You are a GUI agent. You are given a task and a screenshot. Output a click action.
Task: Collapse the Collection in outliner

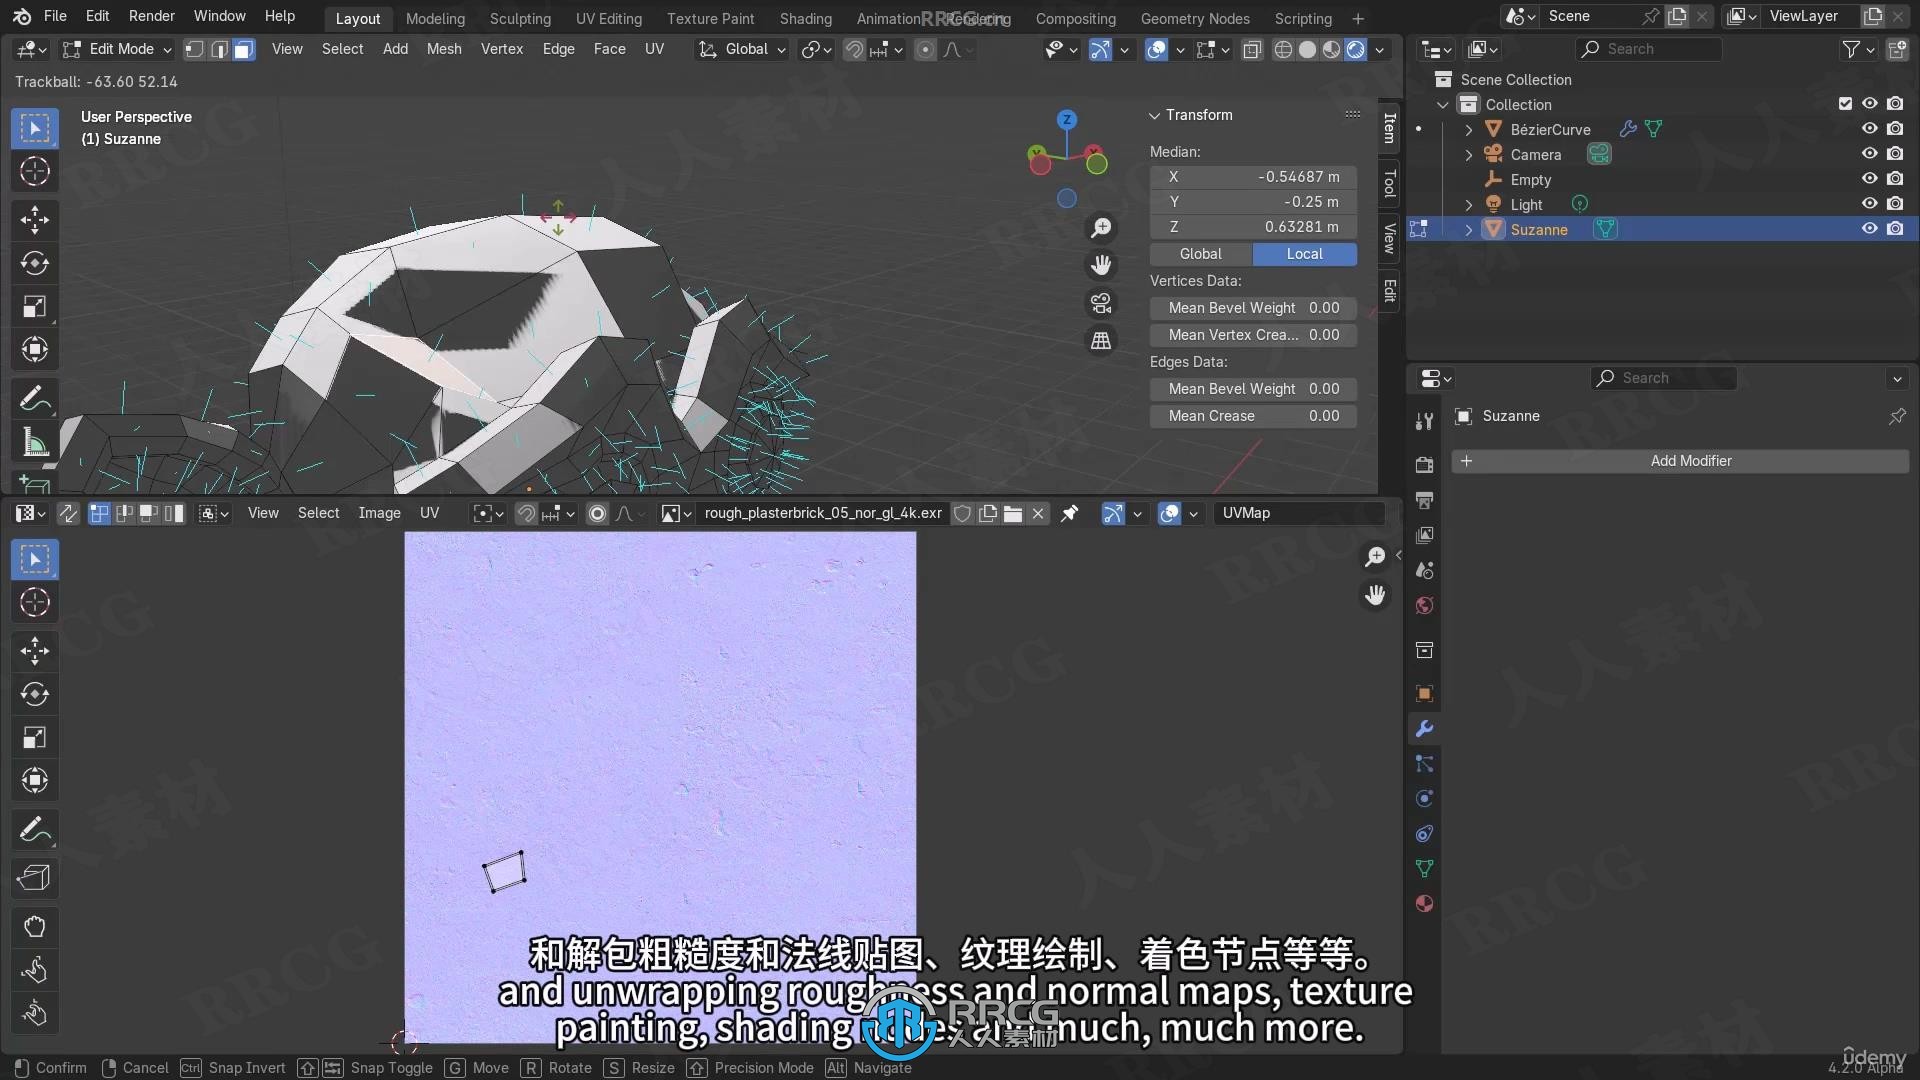coord(1442,105)
